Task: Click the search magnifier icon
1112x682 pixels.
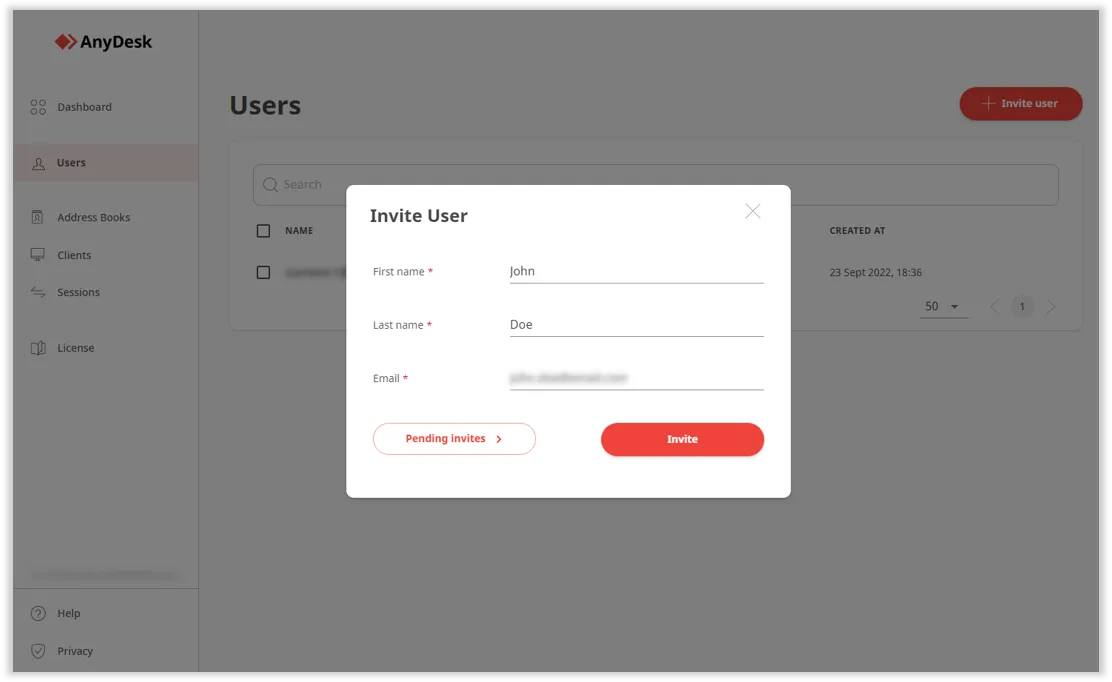Action: tap(270, 185)
